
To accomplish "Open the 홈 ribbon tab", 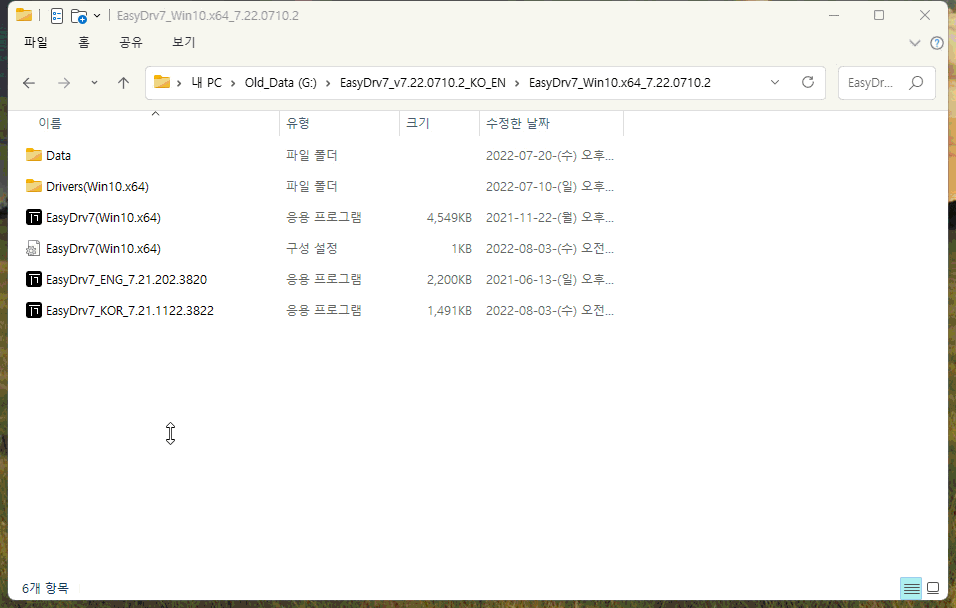I will click(x=84, y=42).
